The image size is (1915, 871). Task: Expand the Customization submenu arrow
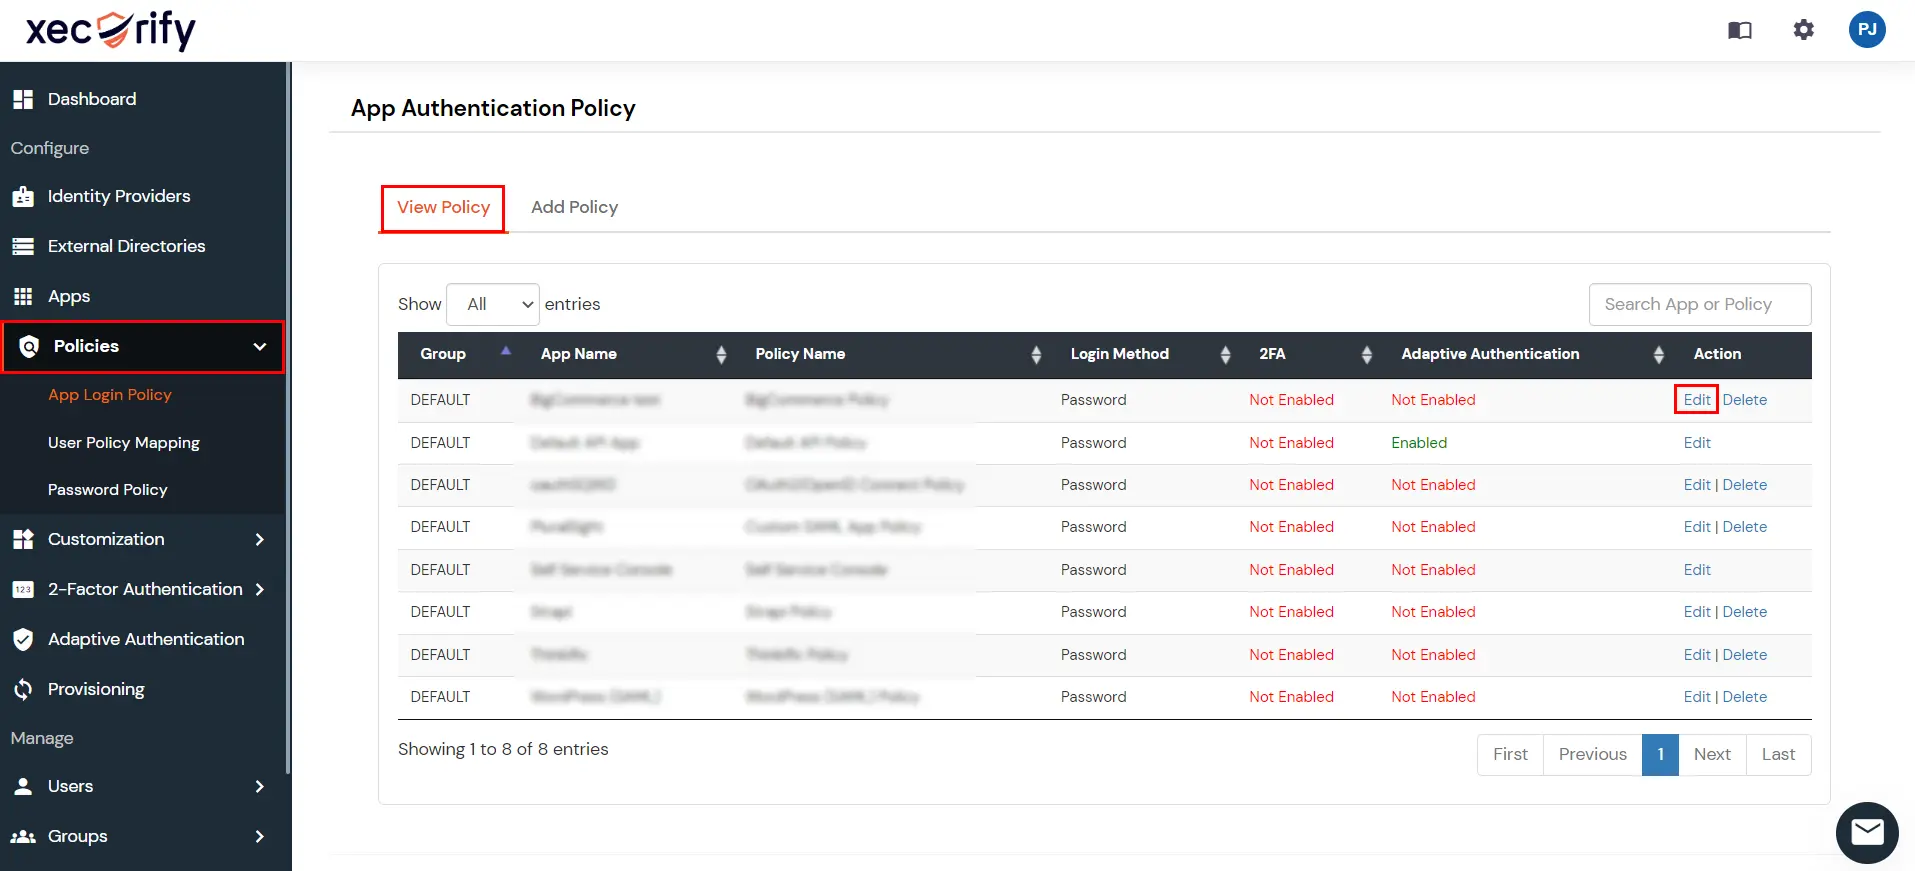260,539
